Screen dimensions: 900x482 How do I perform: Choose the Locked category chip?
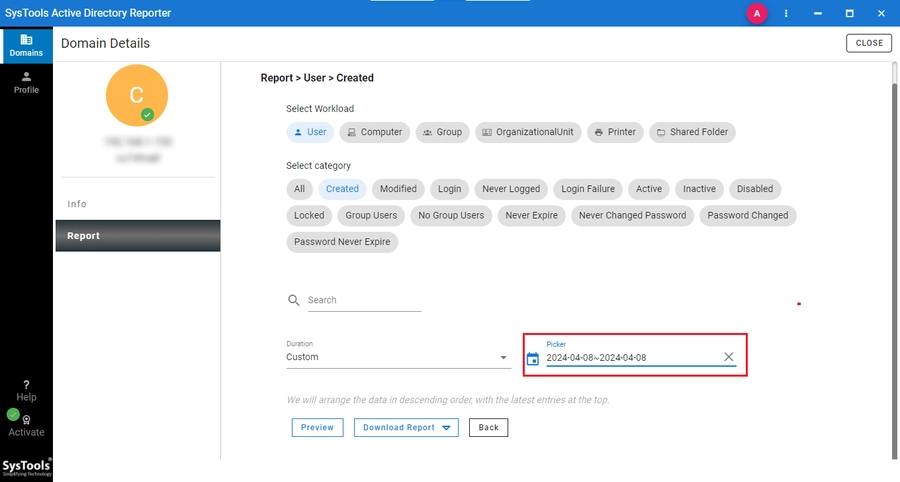[x=309, y=216]
